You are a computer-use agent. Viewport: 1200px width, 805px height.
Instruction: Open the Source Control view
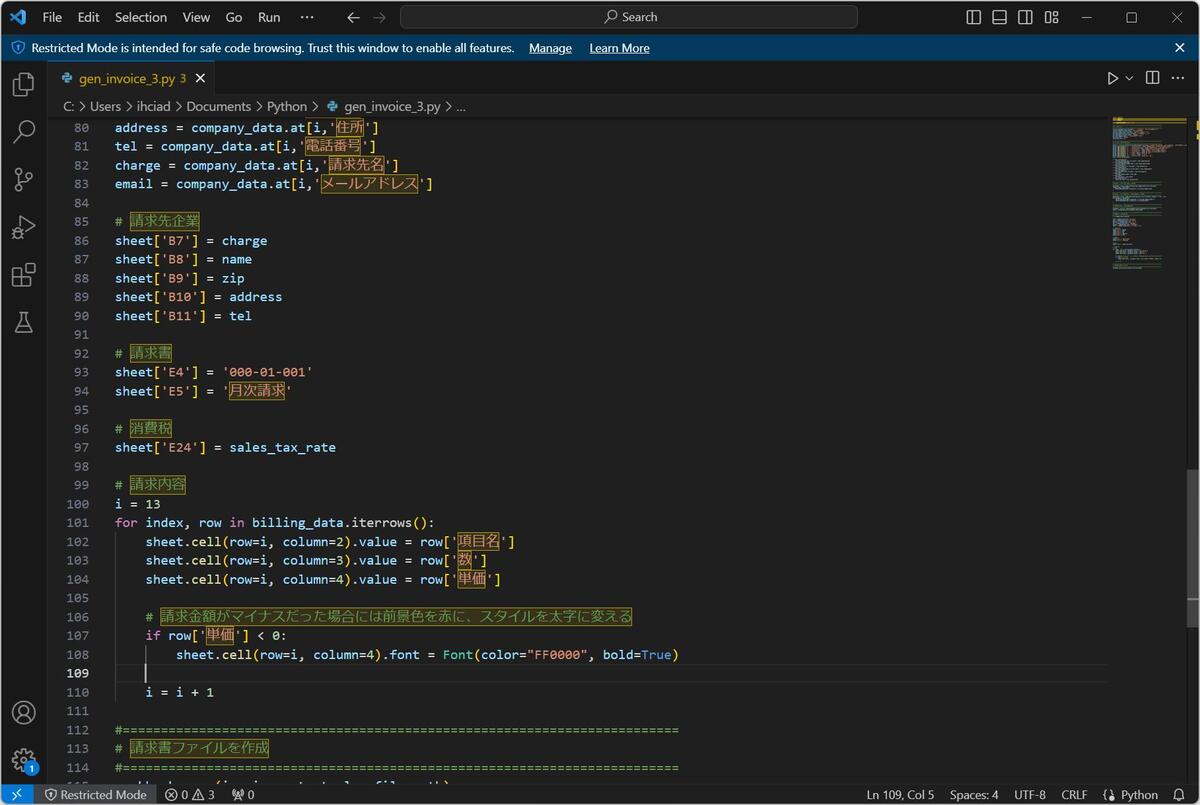click(x=23, y=179)
